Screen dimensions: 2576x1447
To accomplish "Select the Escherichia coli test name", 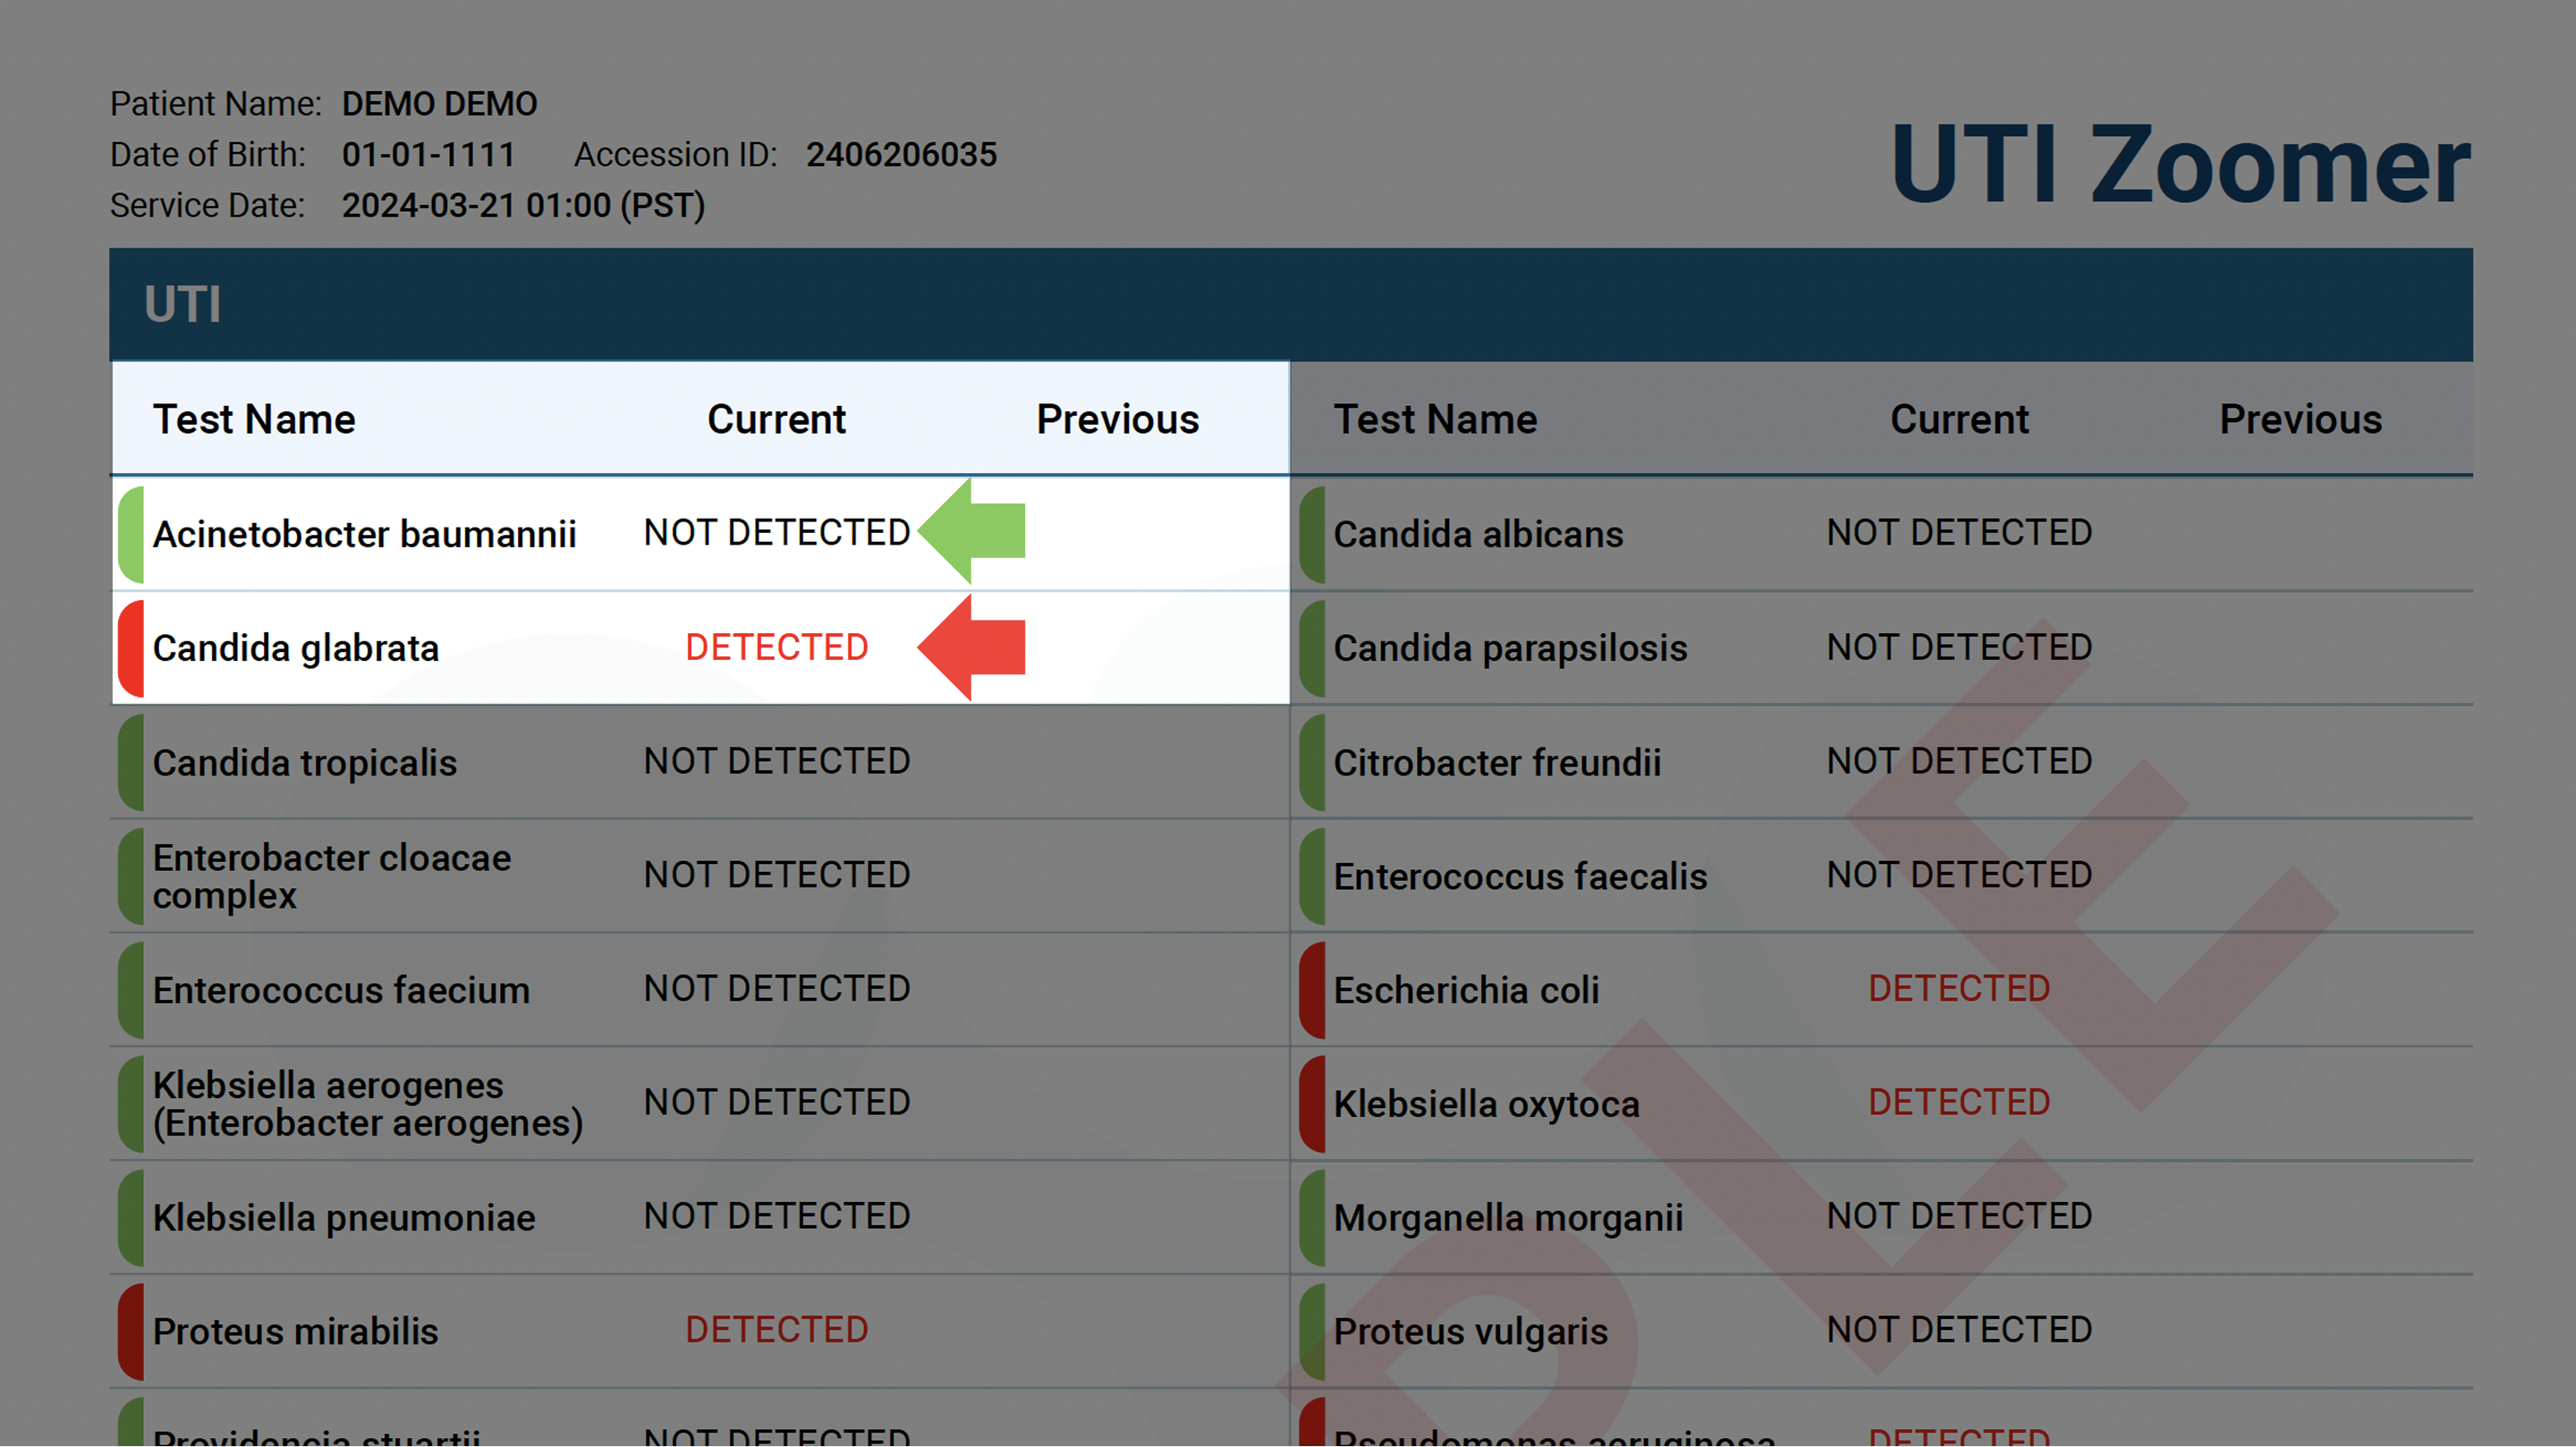I will coord(1466,990).
